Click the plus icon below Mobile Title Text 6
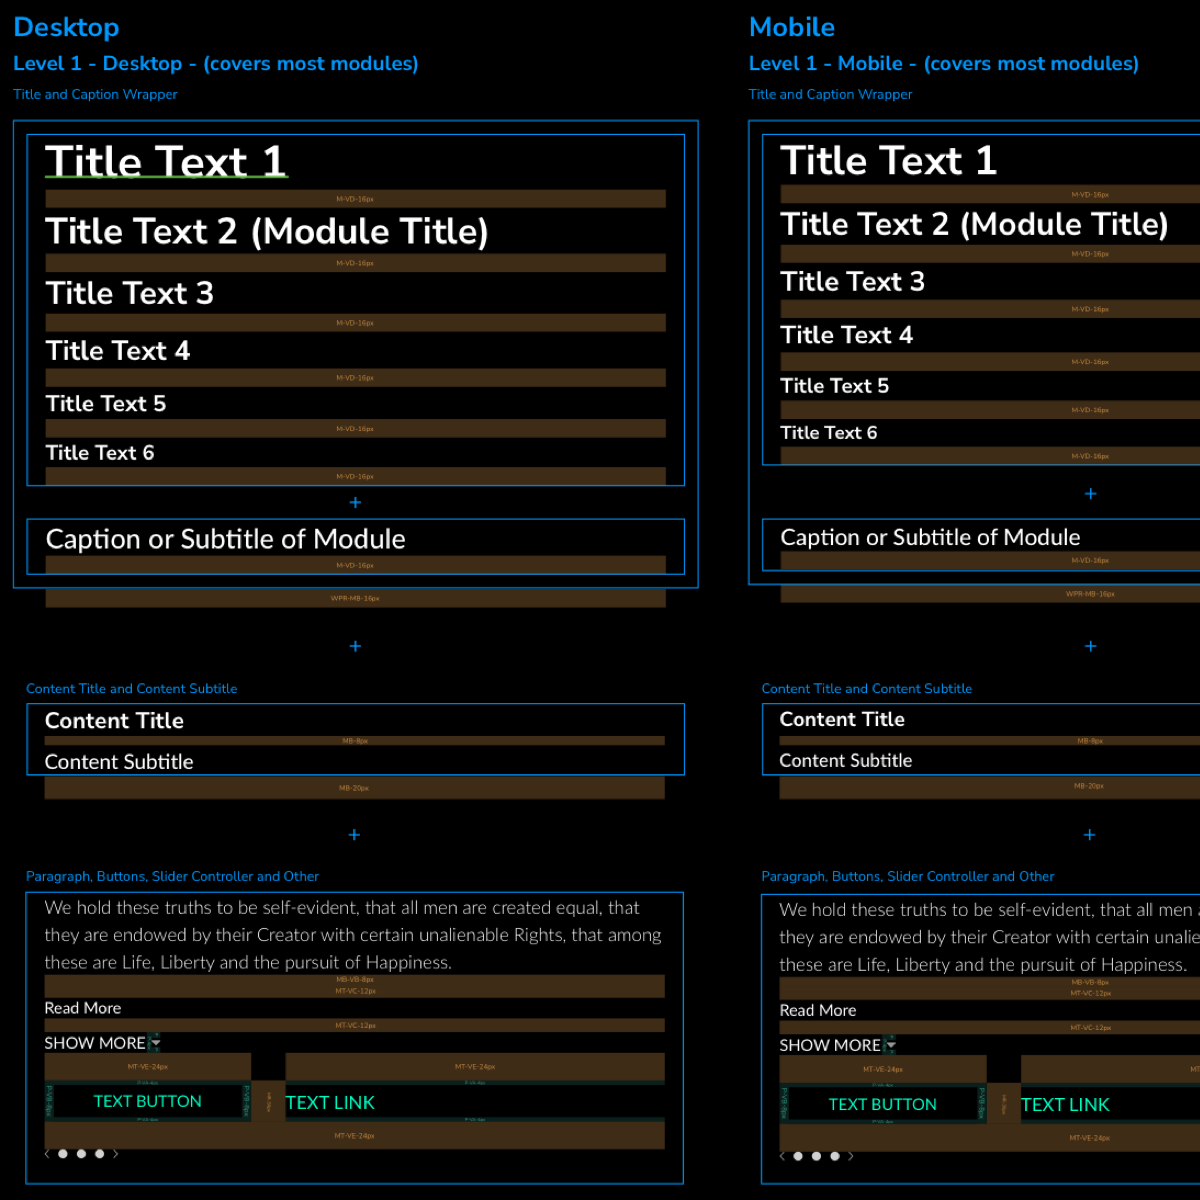Image resolution: width=1200 pixels, height=1200 pixels. coord(1091,494)
